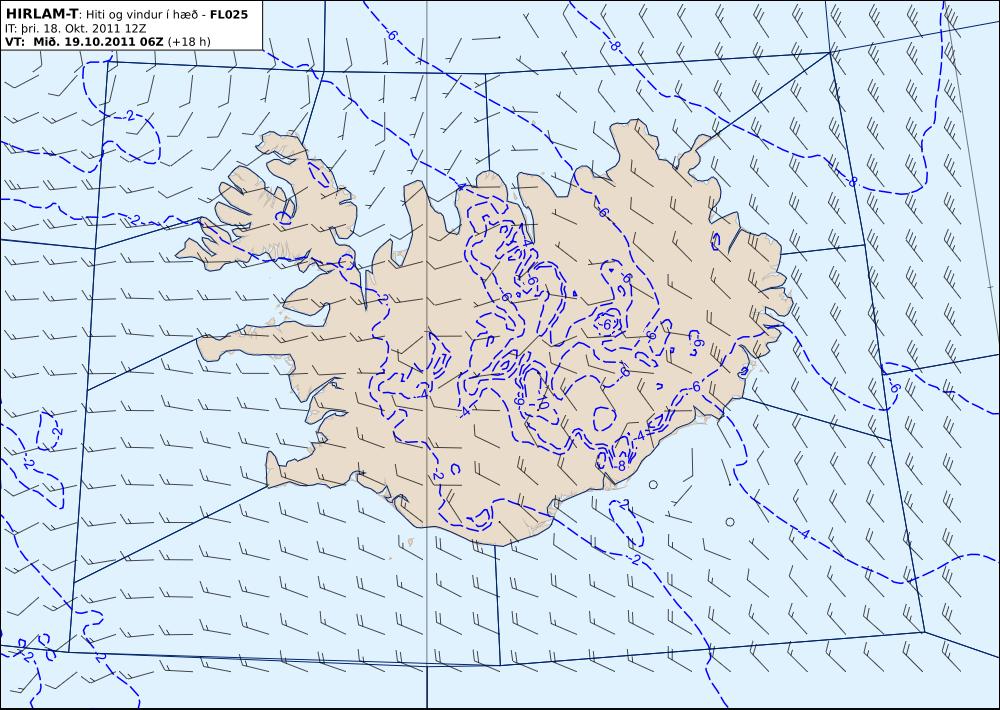Viewport: 1000px width, 710px height.
Task: Click the HIRLAM-T model title text
Action: 41,14
